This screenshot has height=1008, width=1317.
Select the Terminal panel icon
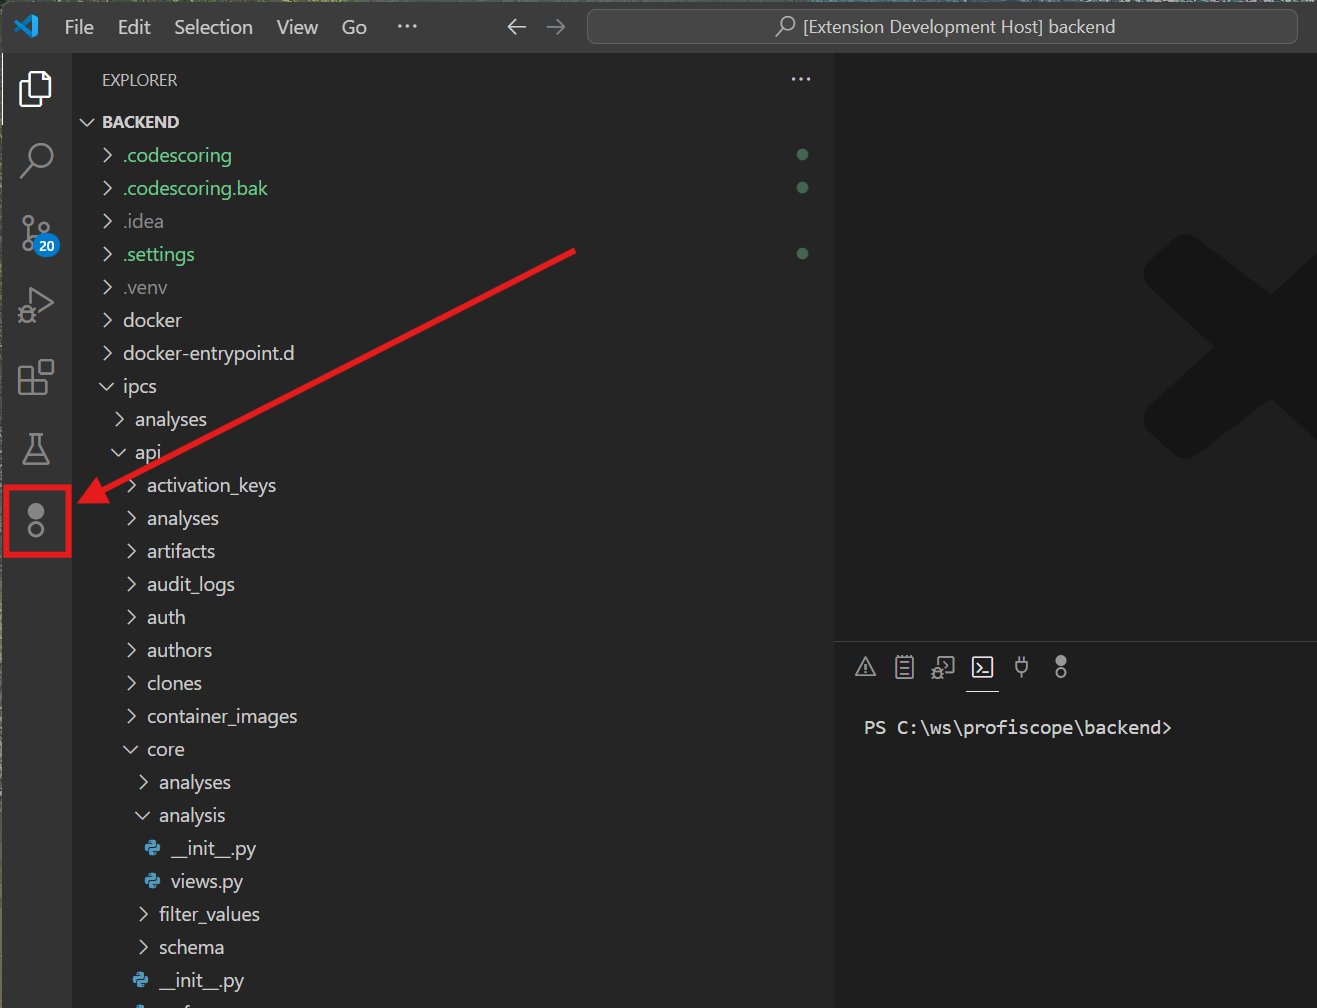983,667
